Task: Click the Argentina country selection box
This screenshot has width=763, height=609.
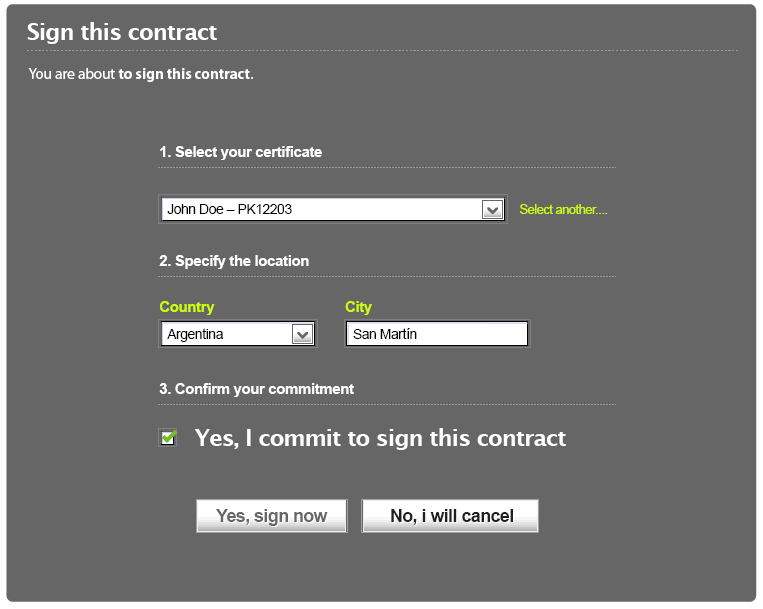Action: coord(238,334)
